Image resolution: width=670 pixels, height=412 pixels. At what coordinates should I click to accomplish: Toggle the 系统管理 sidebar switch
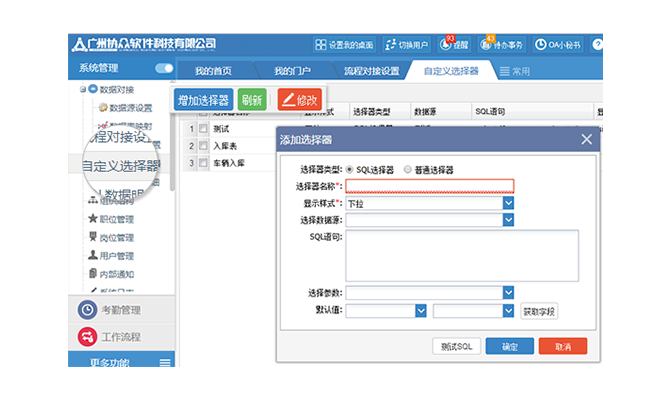164,68
